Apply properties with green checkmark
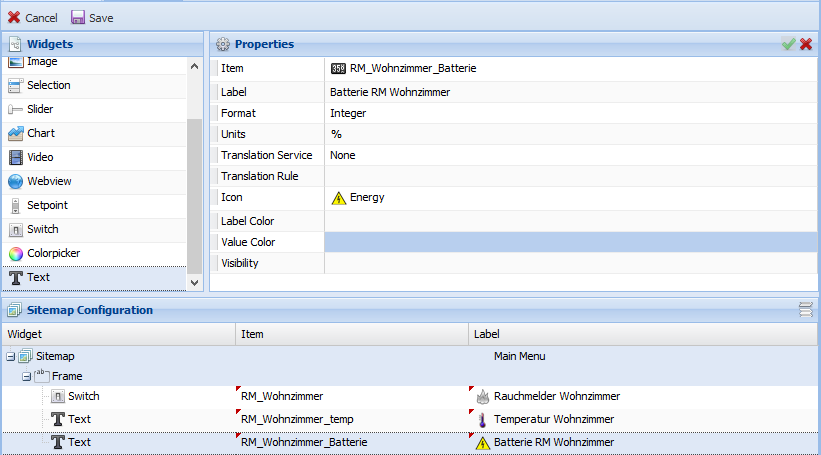Screen dimensions: 821x455 (788, 44)
